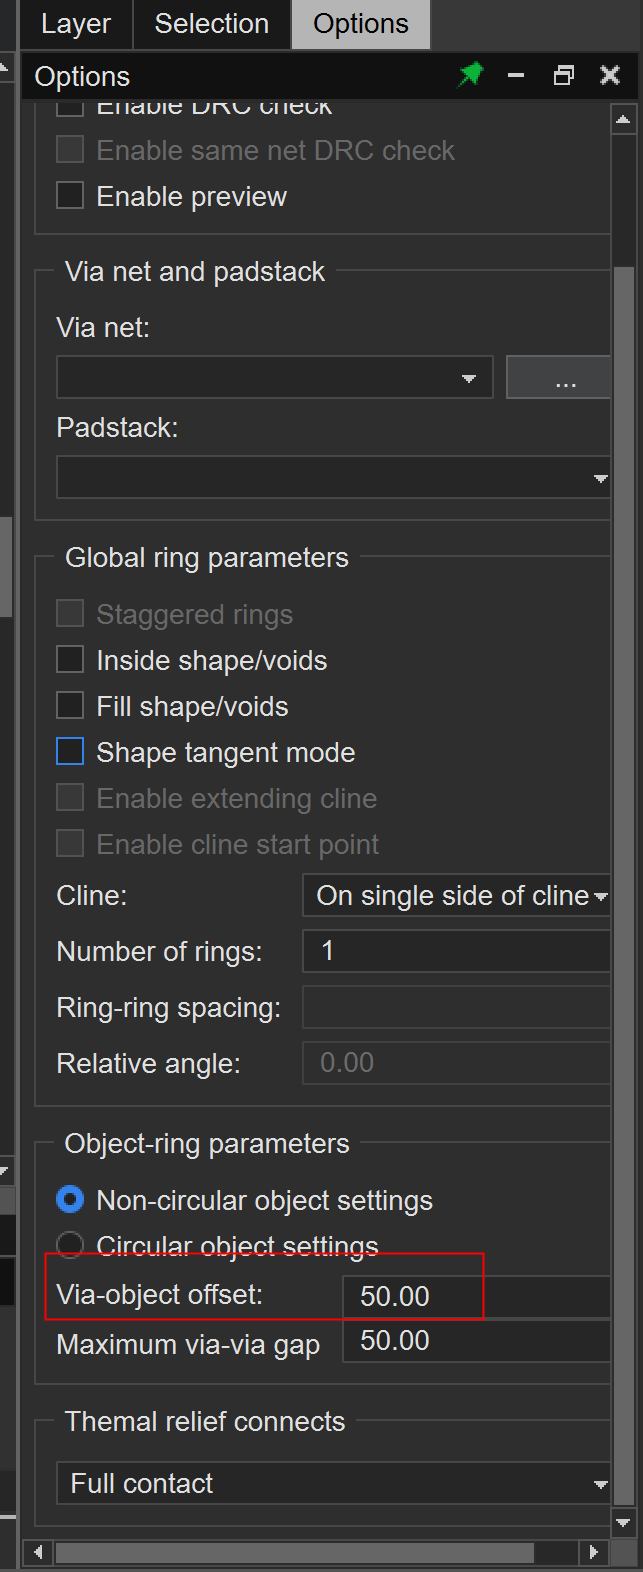The width and height of the screenshot is (643, 1572).
Task: Pin the Options panel with green pin
Action: pyautogui.click(x=470, y=75)
